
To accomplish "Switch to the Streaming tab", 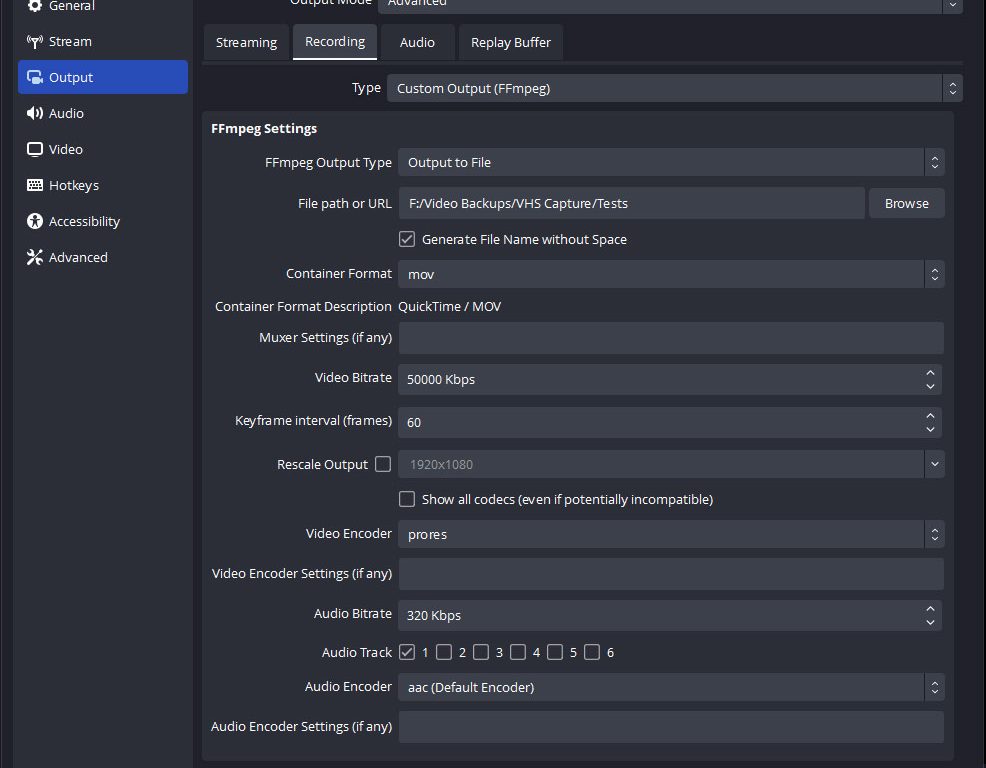I will coord(246,43).
